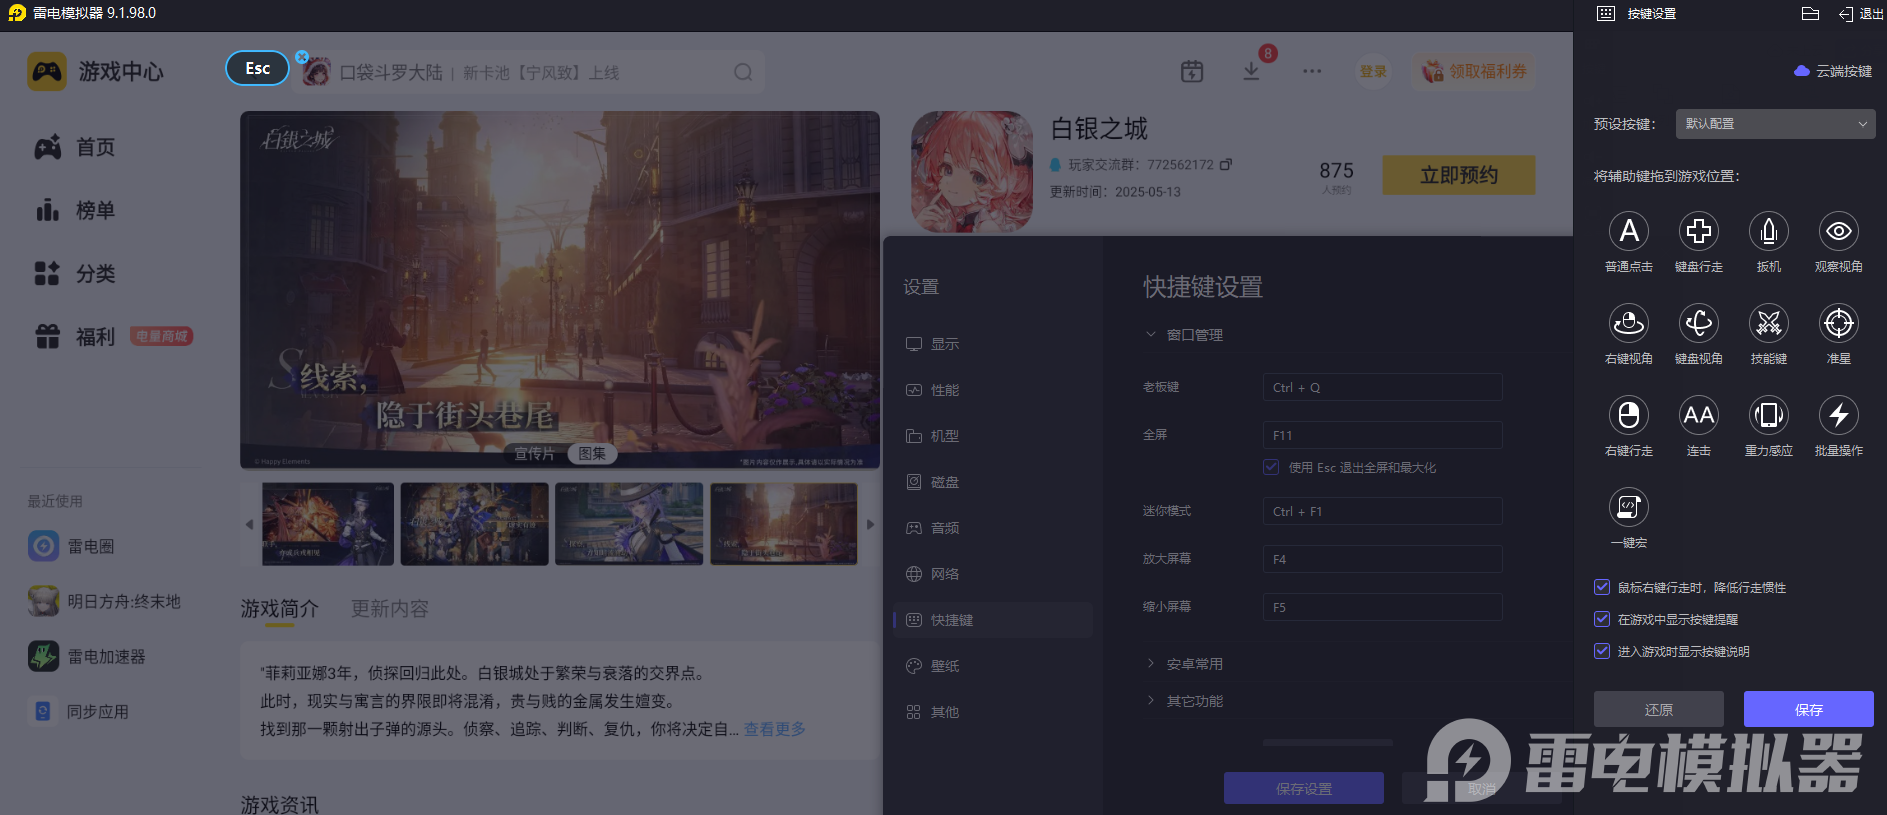Select the 扳机 trigger key icon
Image resolution: width=1887 pixels, height=815 pixels.
[x=1769, y=231]
